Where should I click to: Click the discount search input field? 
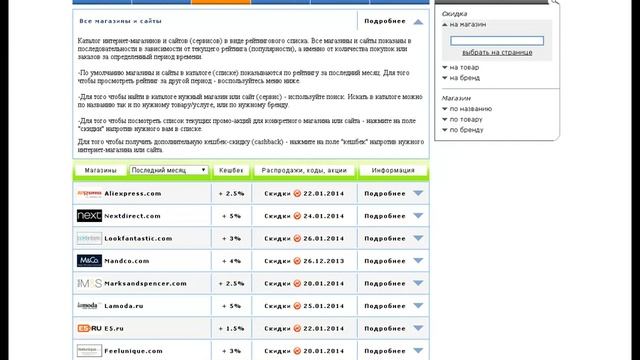(497, 40)
